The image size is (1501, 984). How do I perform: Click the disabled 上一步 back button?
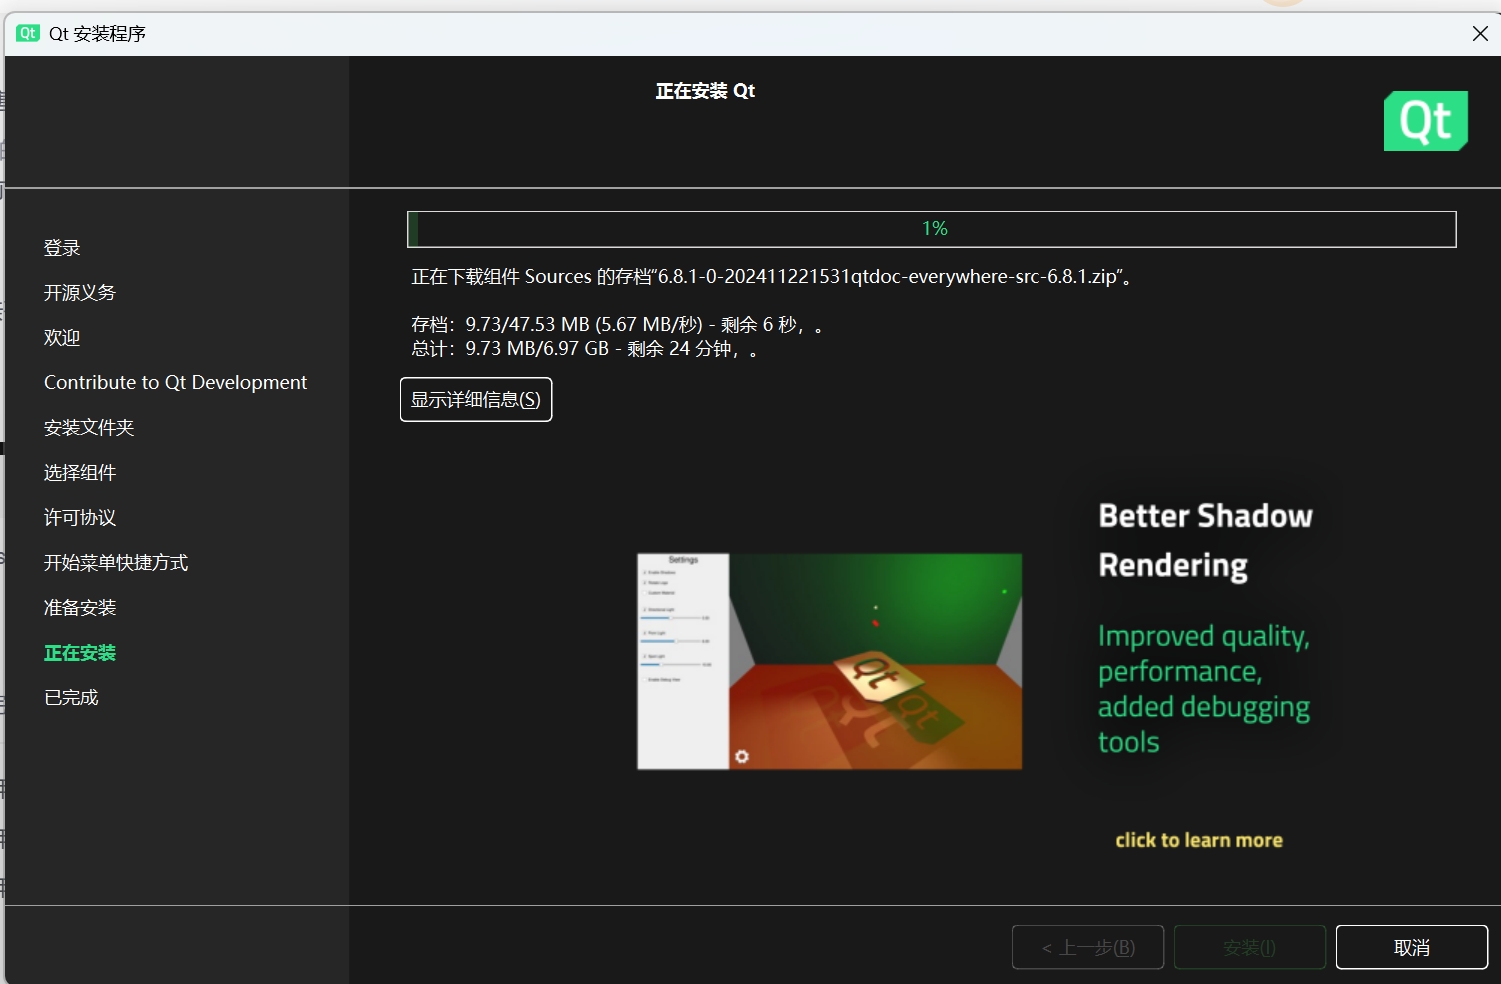click(1087, 947)
